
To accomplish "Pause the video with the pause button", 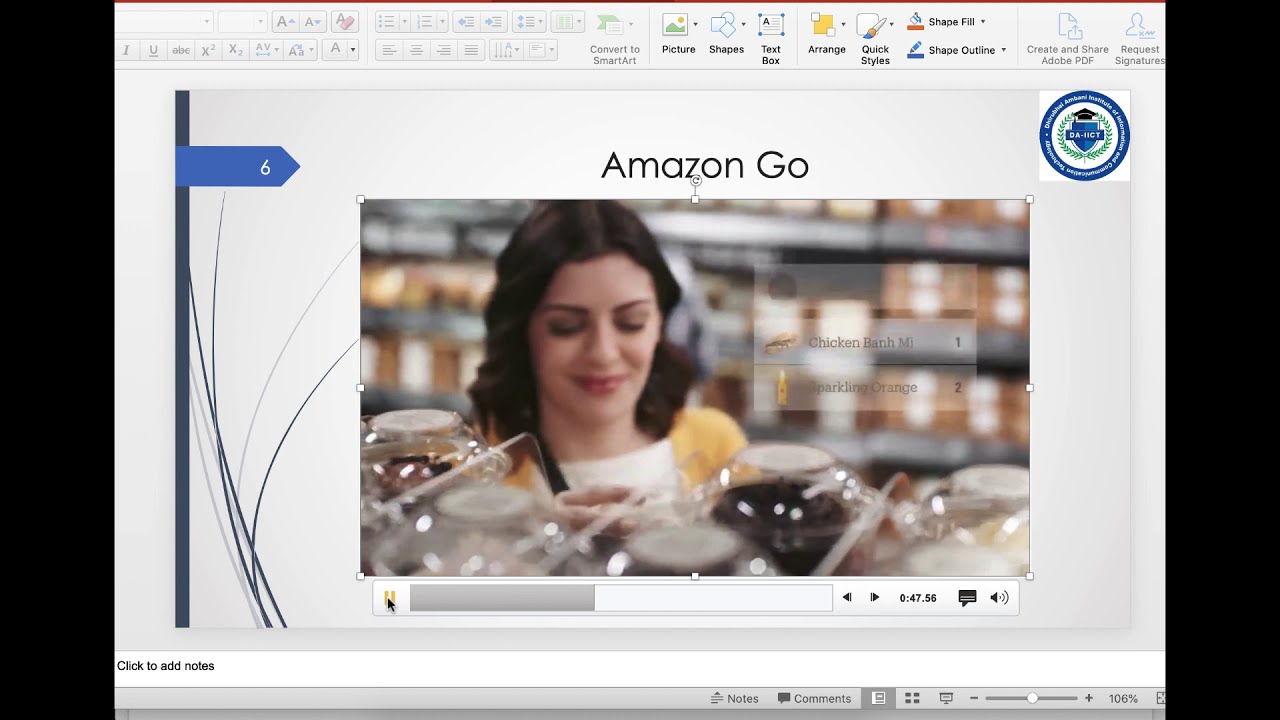I will (390, 597).
